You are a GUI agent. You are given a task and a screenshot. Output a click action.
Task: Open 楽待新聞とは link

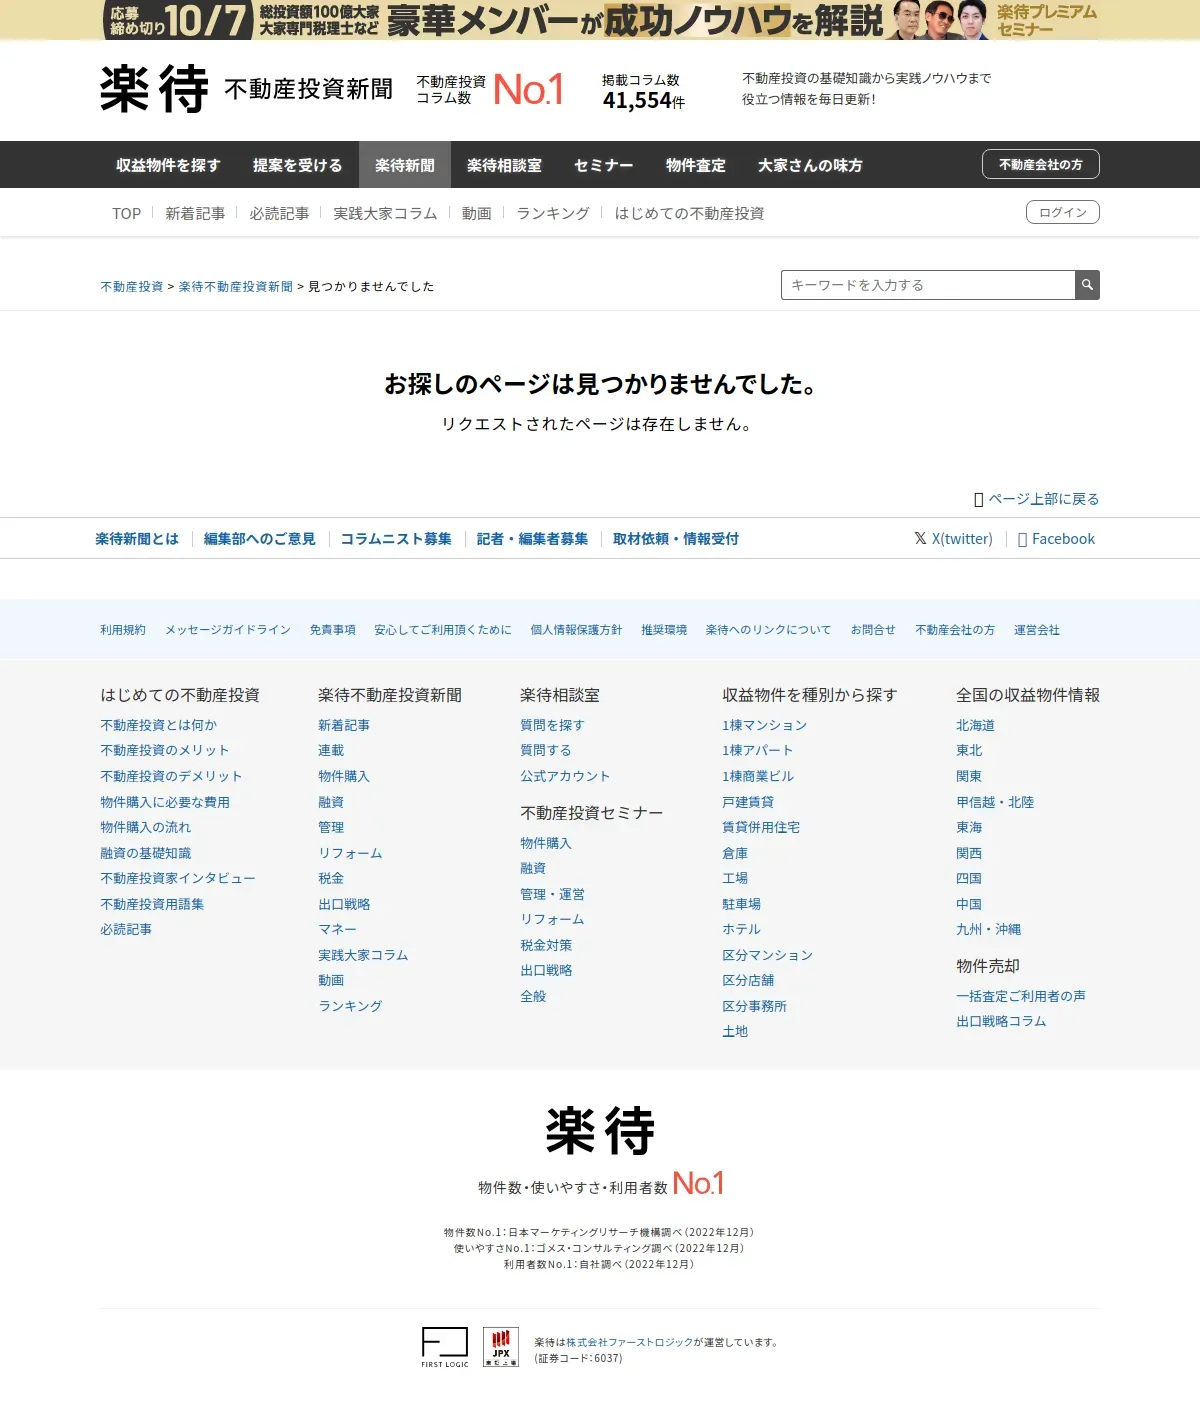[137, 539]
